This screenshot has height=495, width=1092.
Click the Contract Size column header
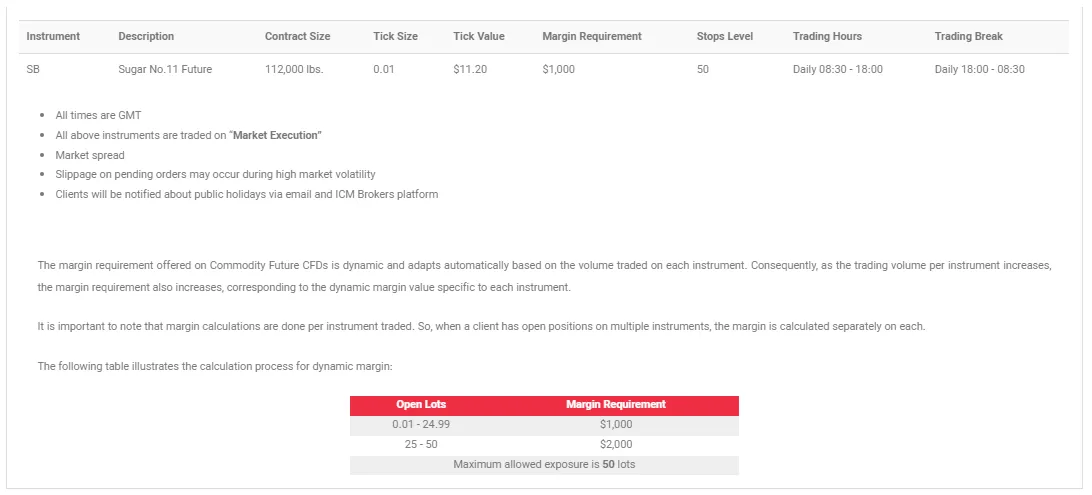click(x=297, y=36)
